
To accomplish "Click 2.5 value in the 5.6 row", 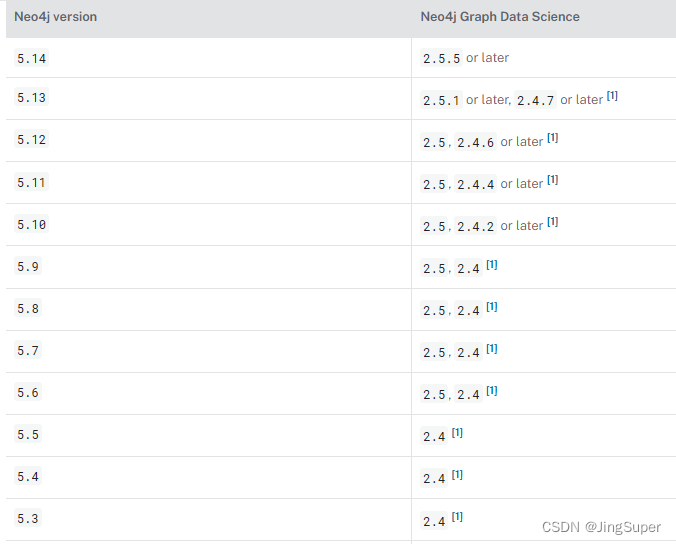I will [434, 394].
